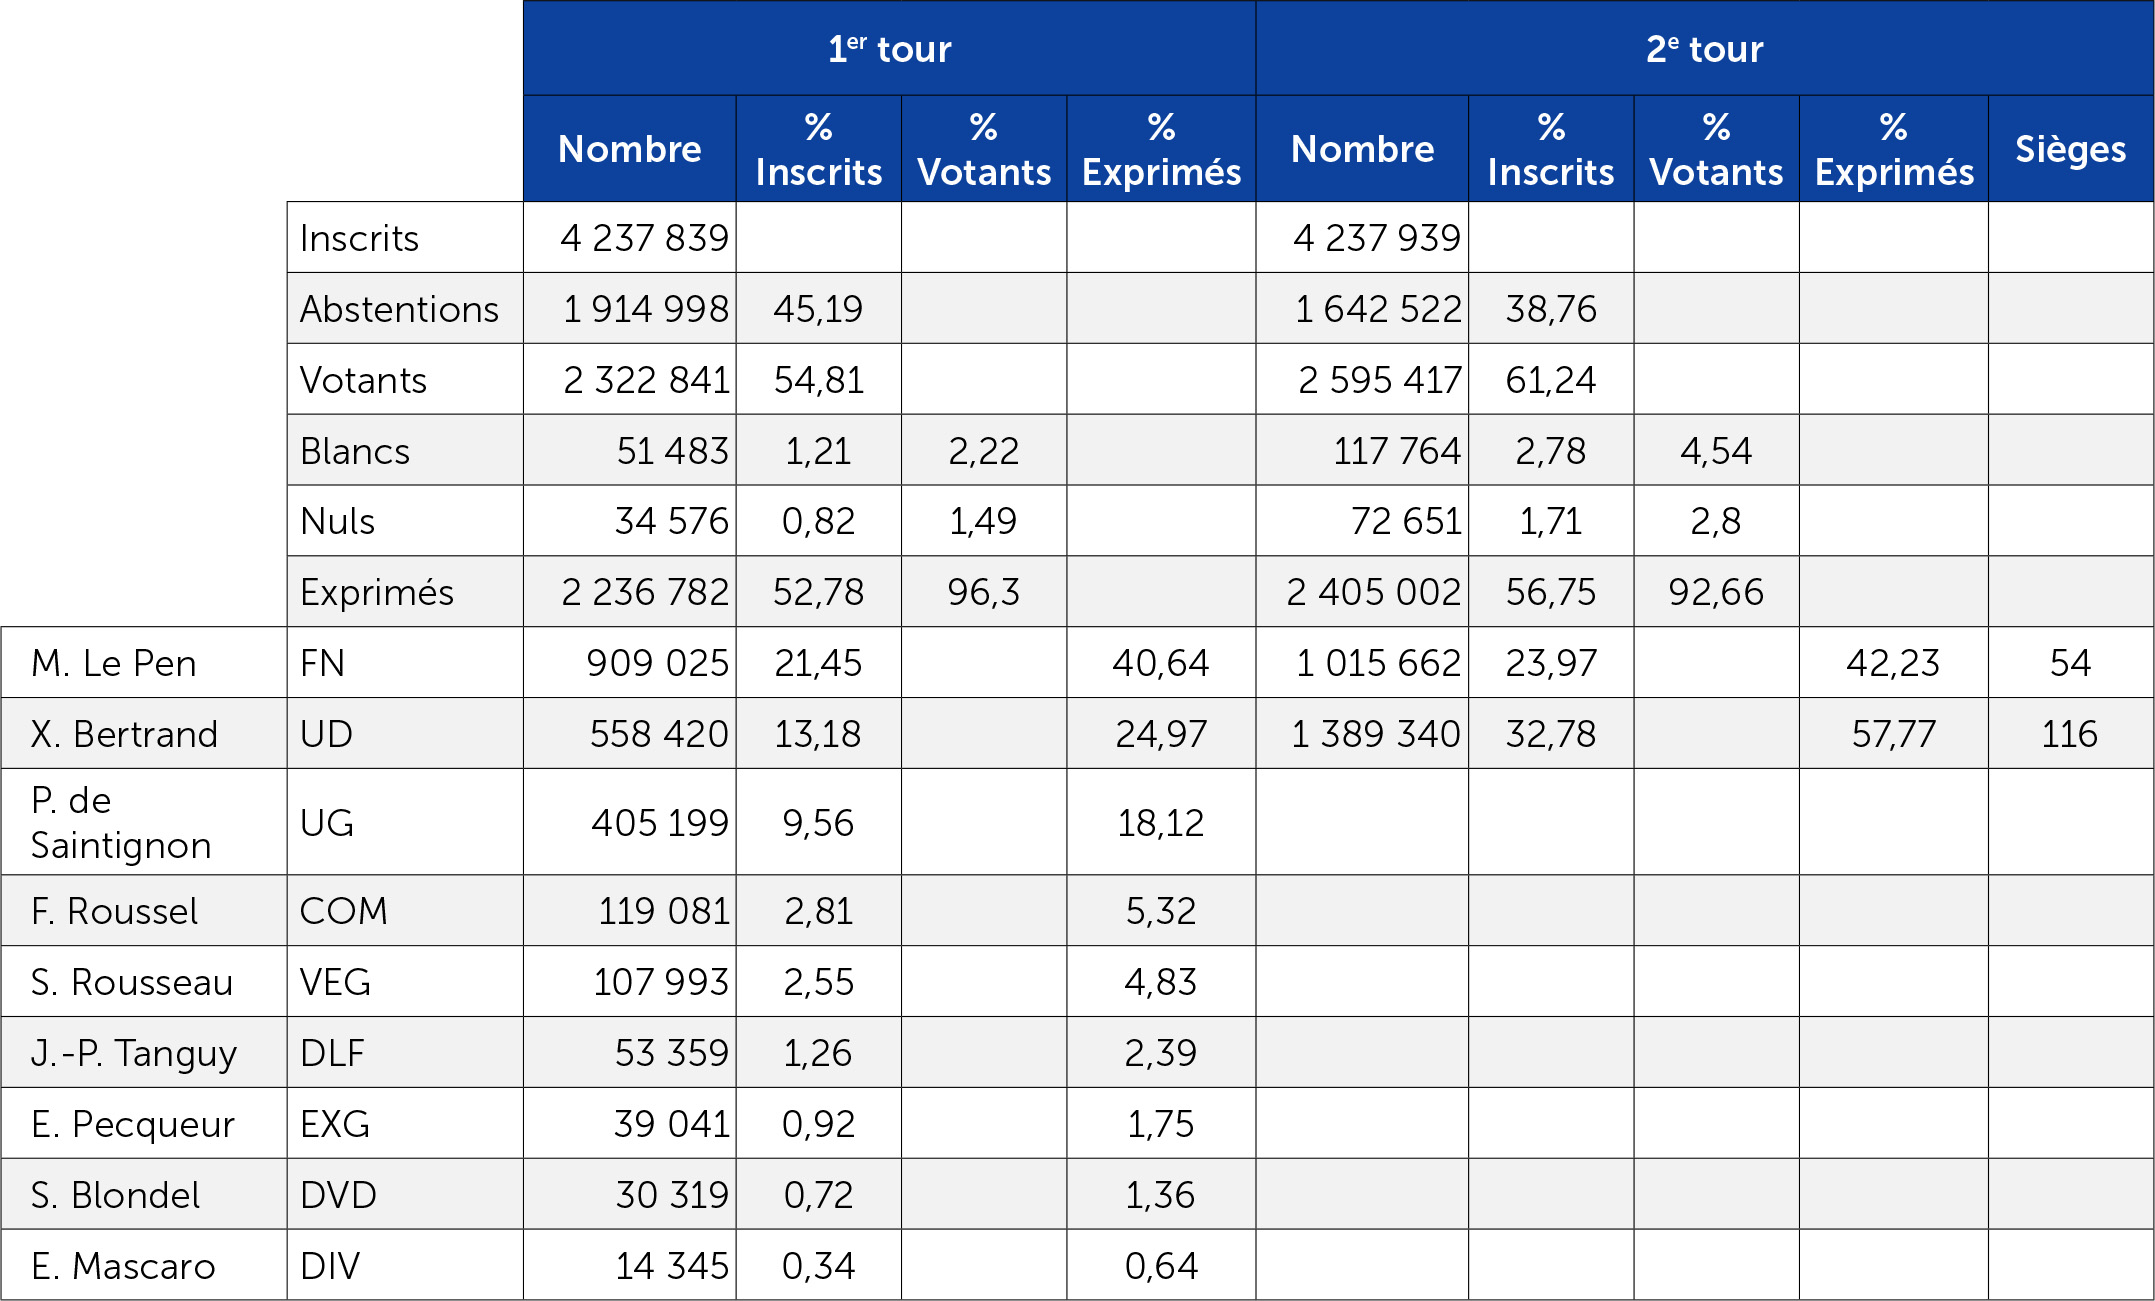The width and height of the screenshot is (2155, 1301).
Task: Click the DLF party cell
Action: pyautogui.click(x=405, y=1052)
